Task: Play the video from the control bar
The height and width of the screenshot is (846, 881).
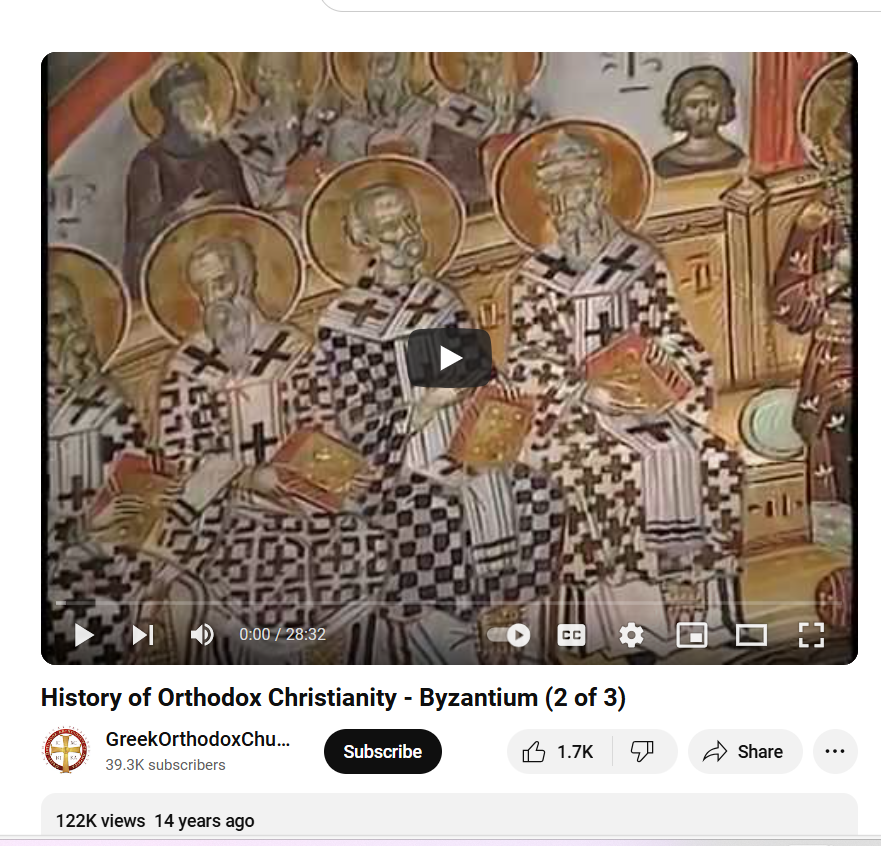Action: (x=84, y=635)
